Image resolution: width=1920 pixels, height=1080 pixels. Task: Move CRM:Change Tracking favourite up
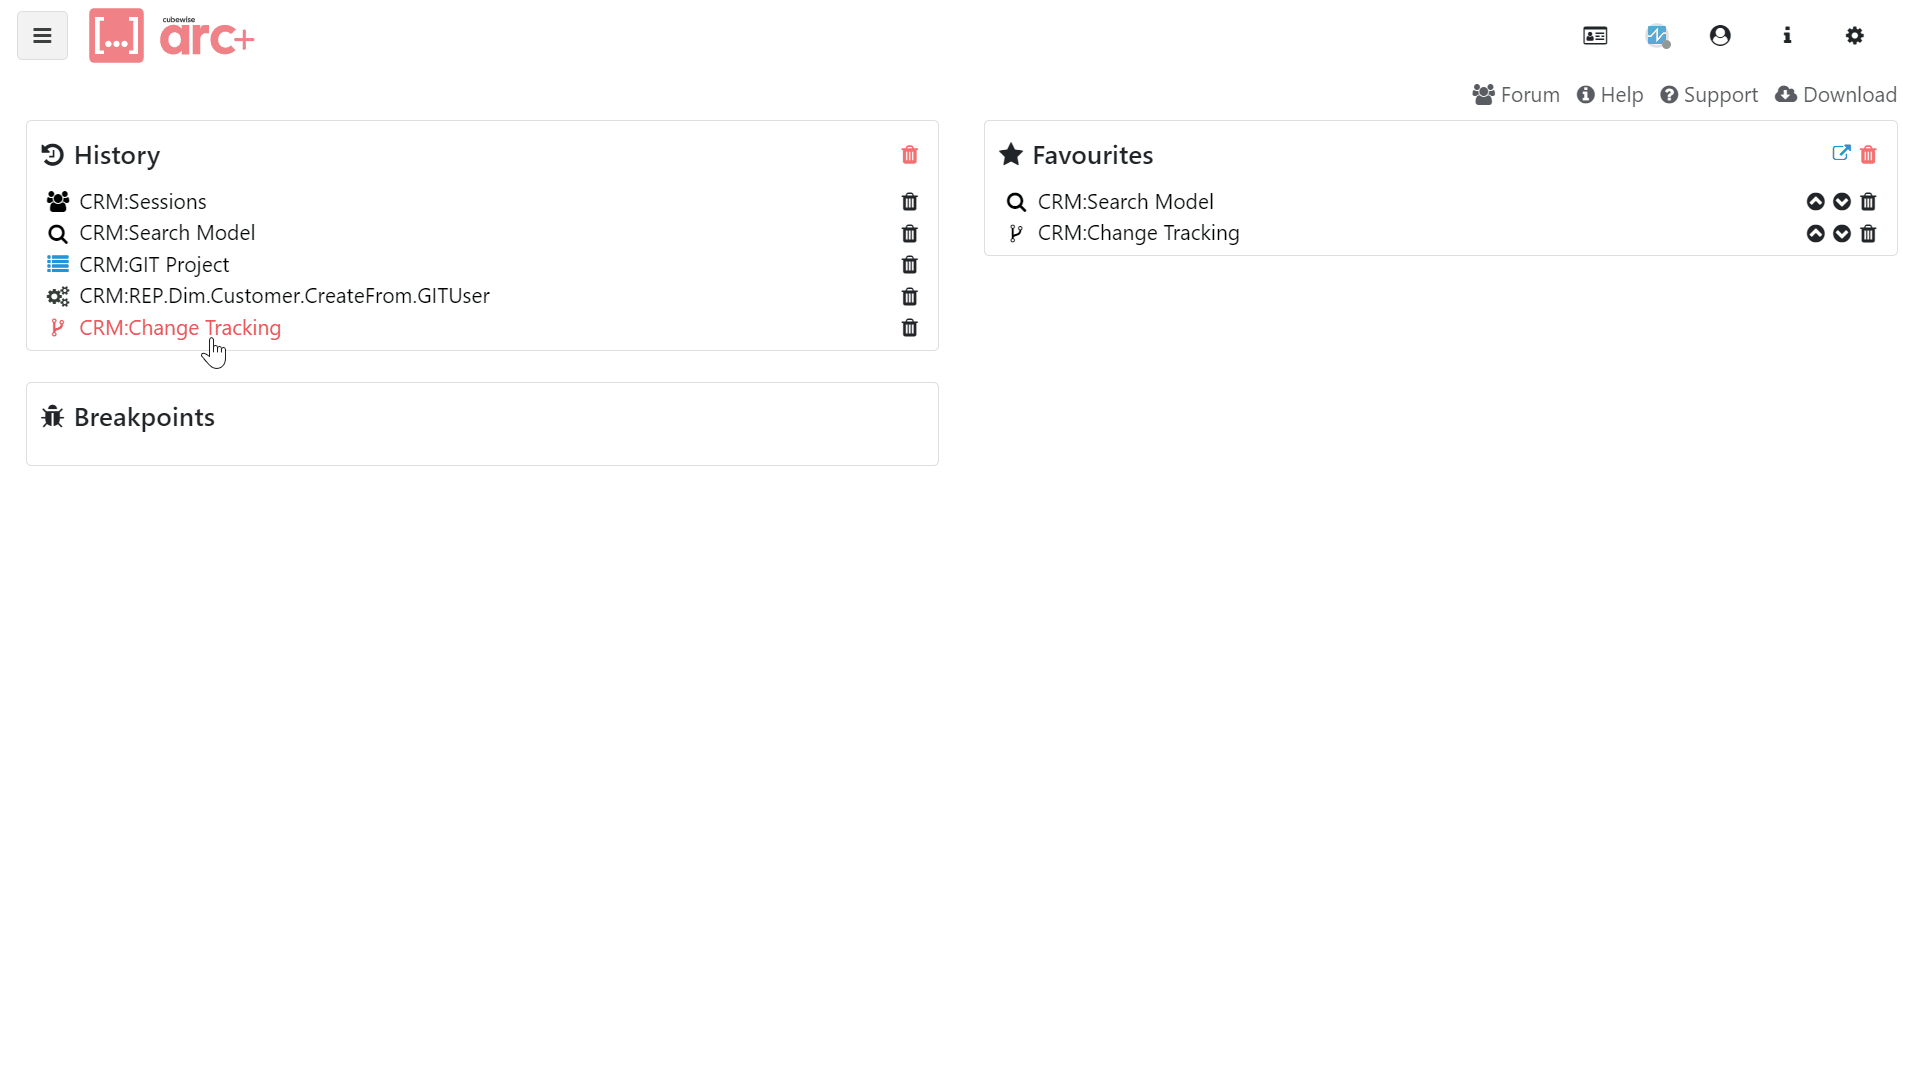pos(1816,234)
